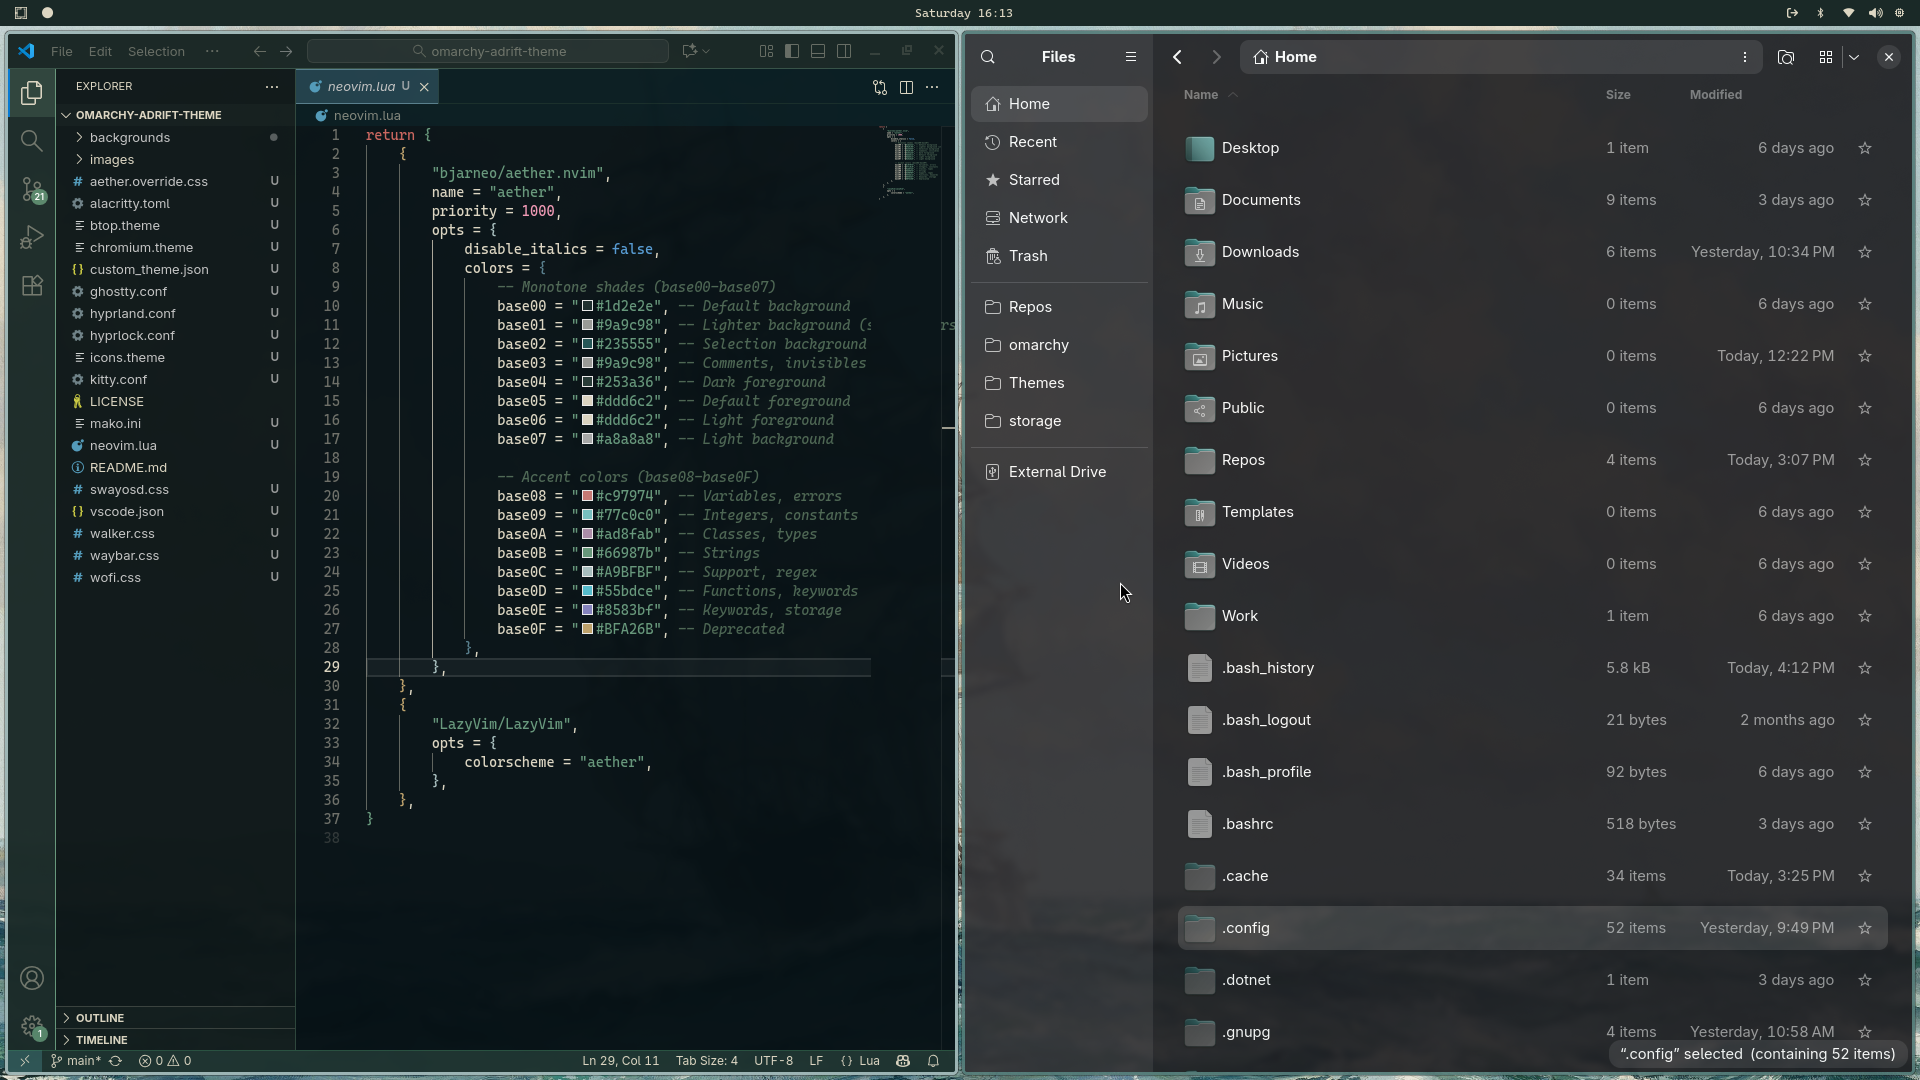Open the remote window icon in status bar
The image size is (1920, 1080).
click(25, 1061)
